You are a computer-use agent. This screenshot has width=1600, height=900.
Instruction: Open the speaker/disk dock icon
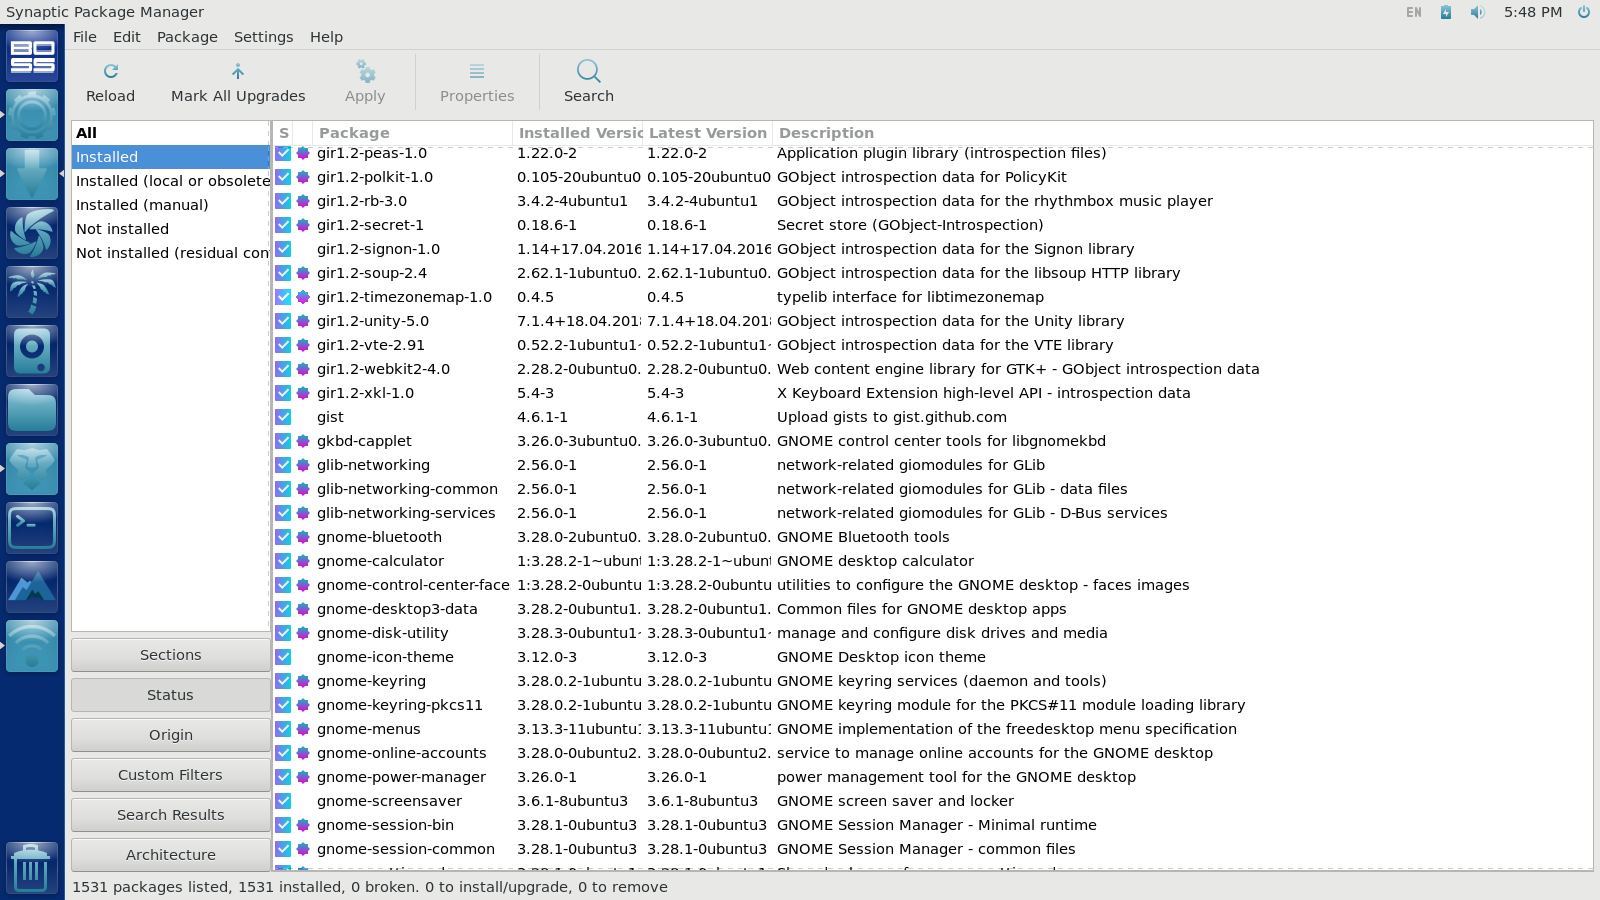click(x=32, y=351)
